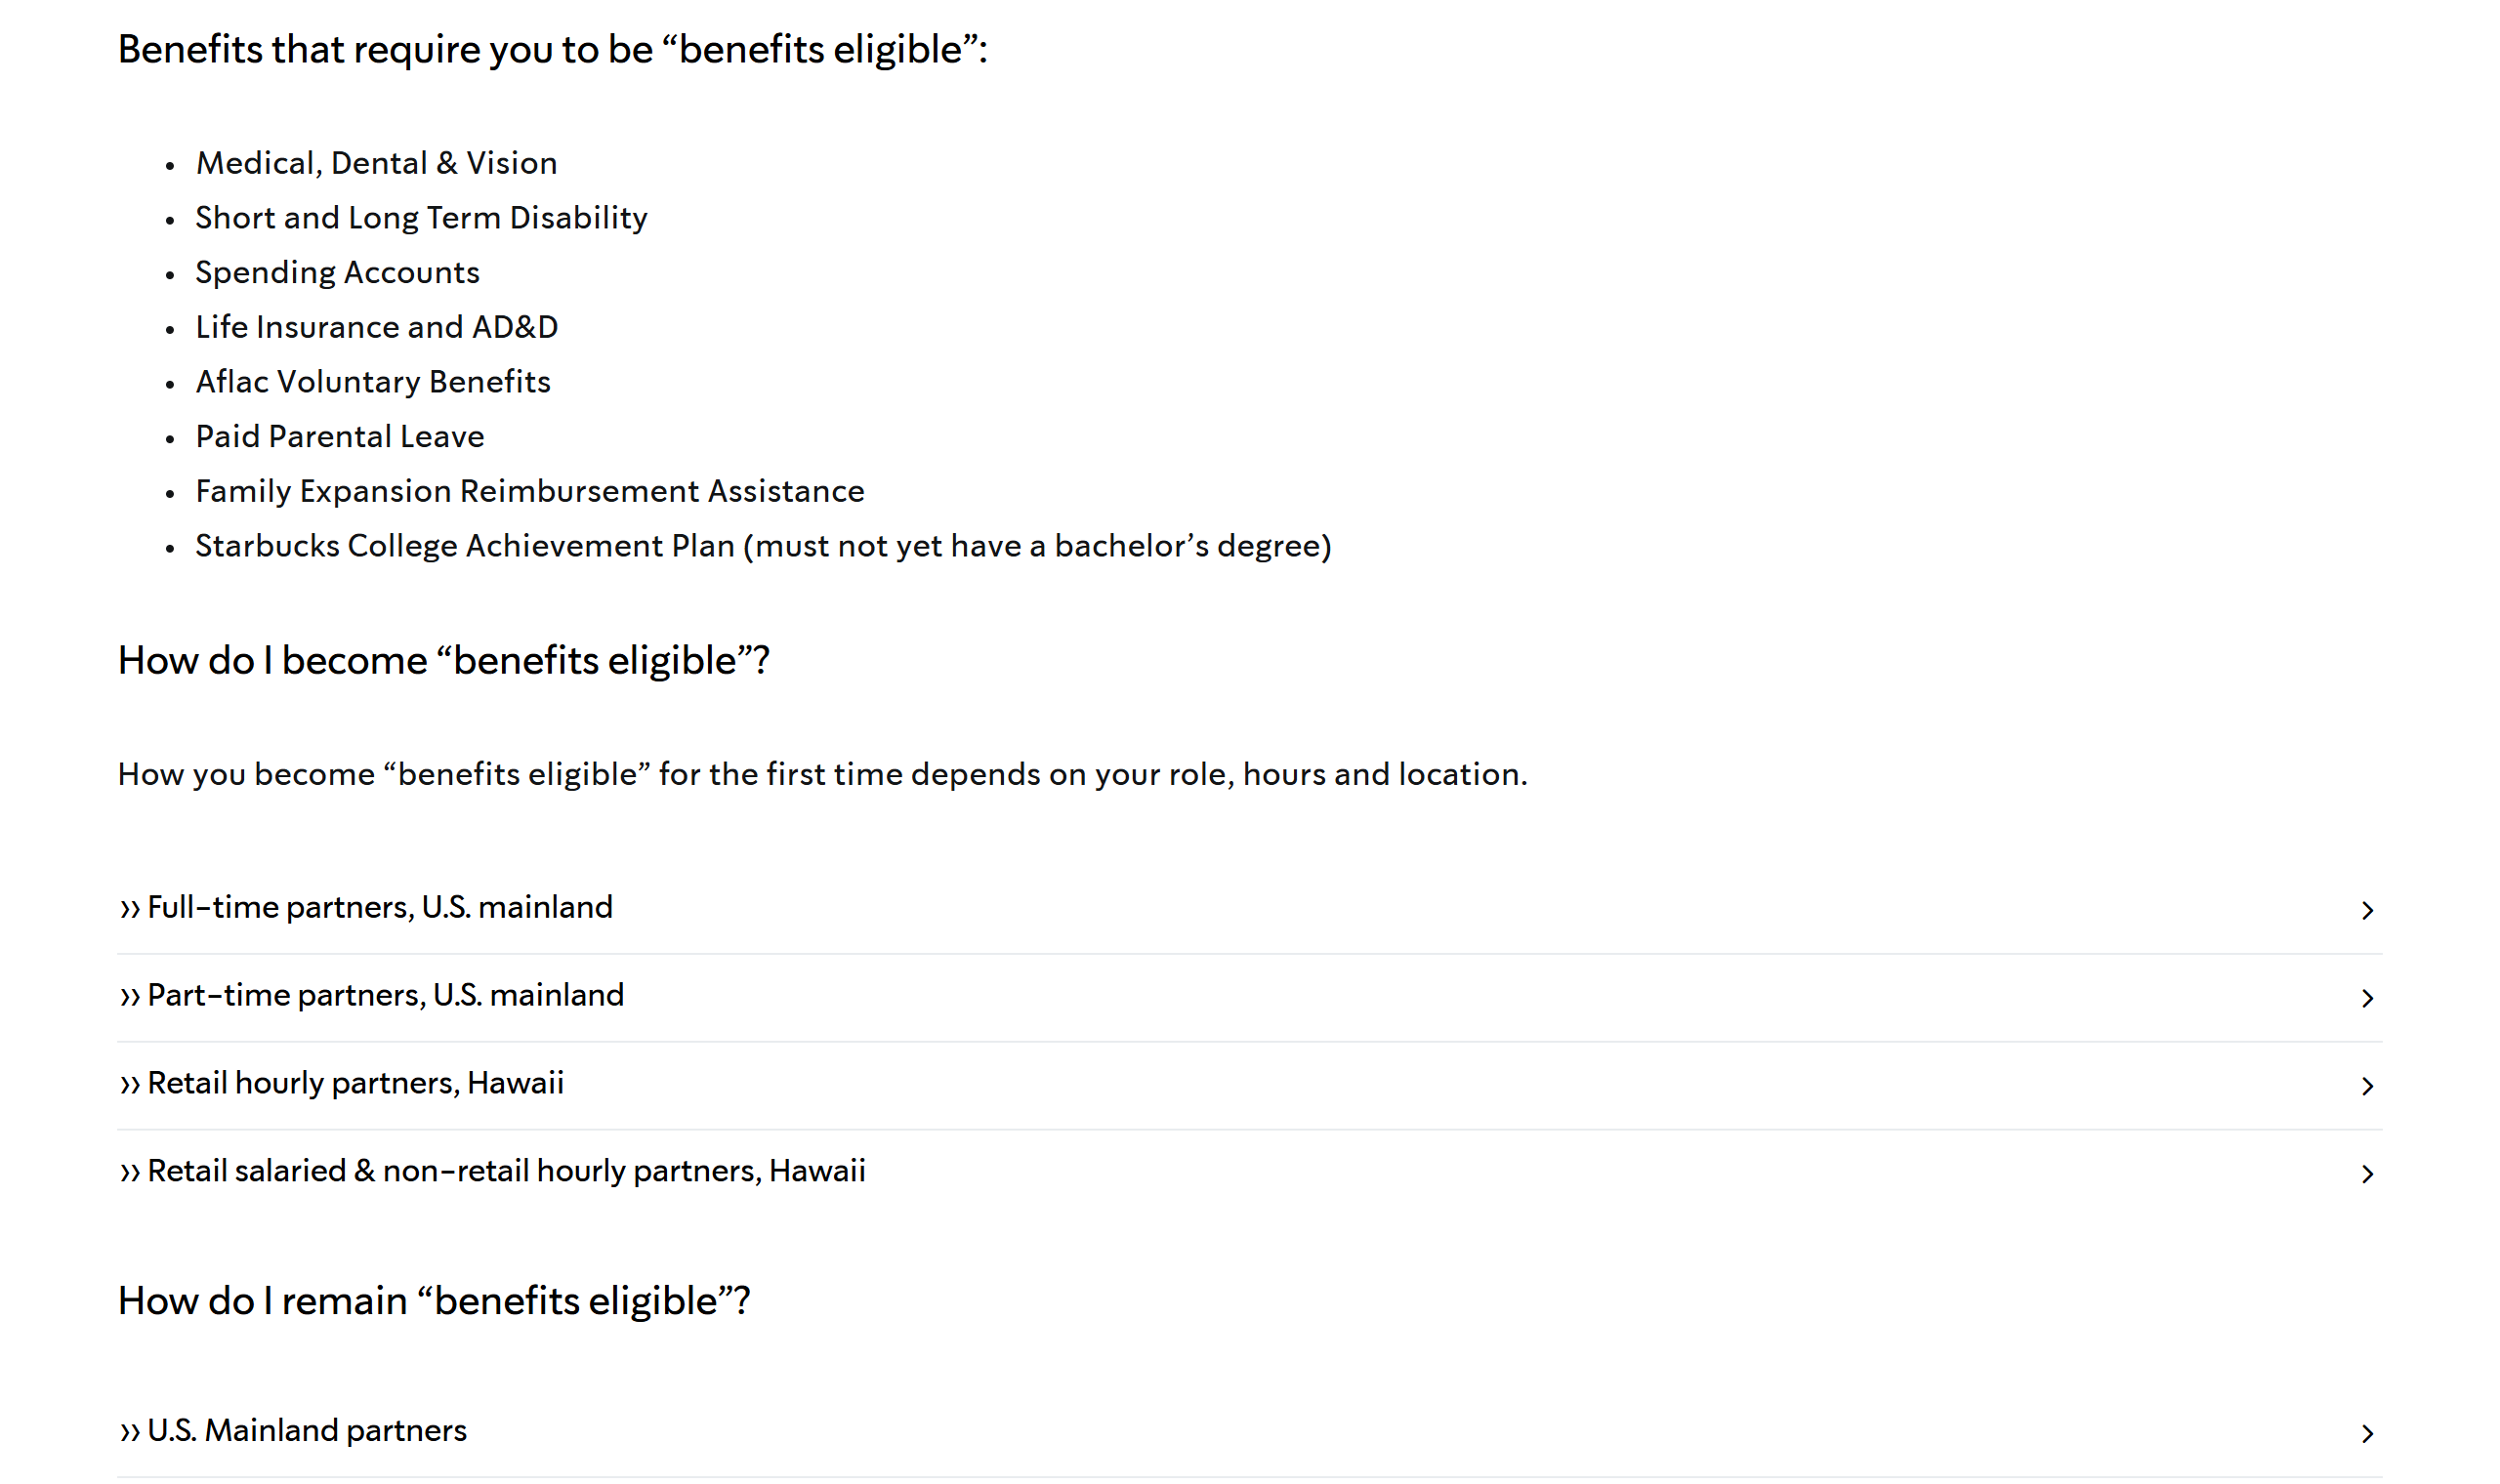Click chevron arrow on Retail hourly partners, Hawaii

click(2366, 1086)
